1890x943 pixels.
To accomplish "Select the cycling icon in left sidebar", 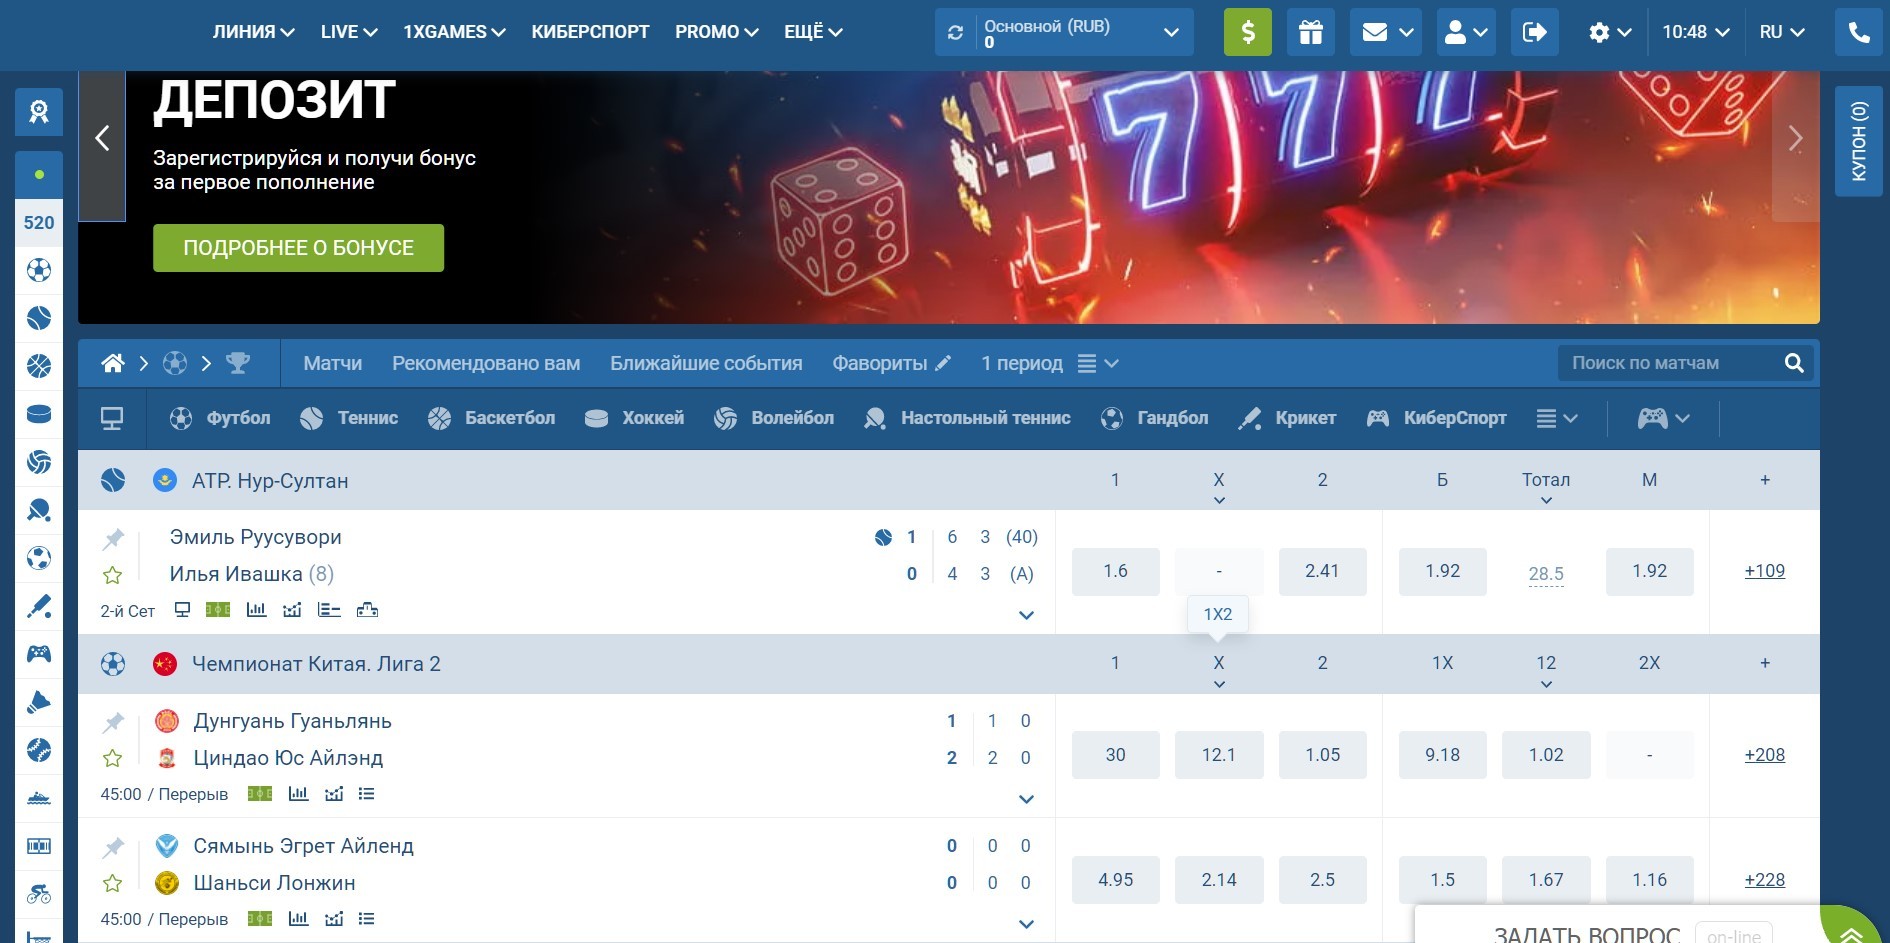I will click(x=39, y=893).
